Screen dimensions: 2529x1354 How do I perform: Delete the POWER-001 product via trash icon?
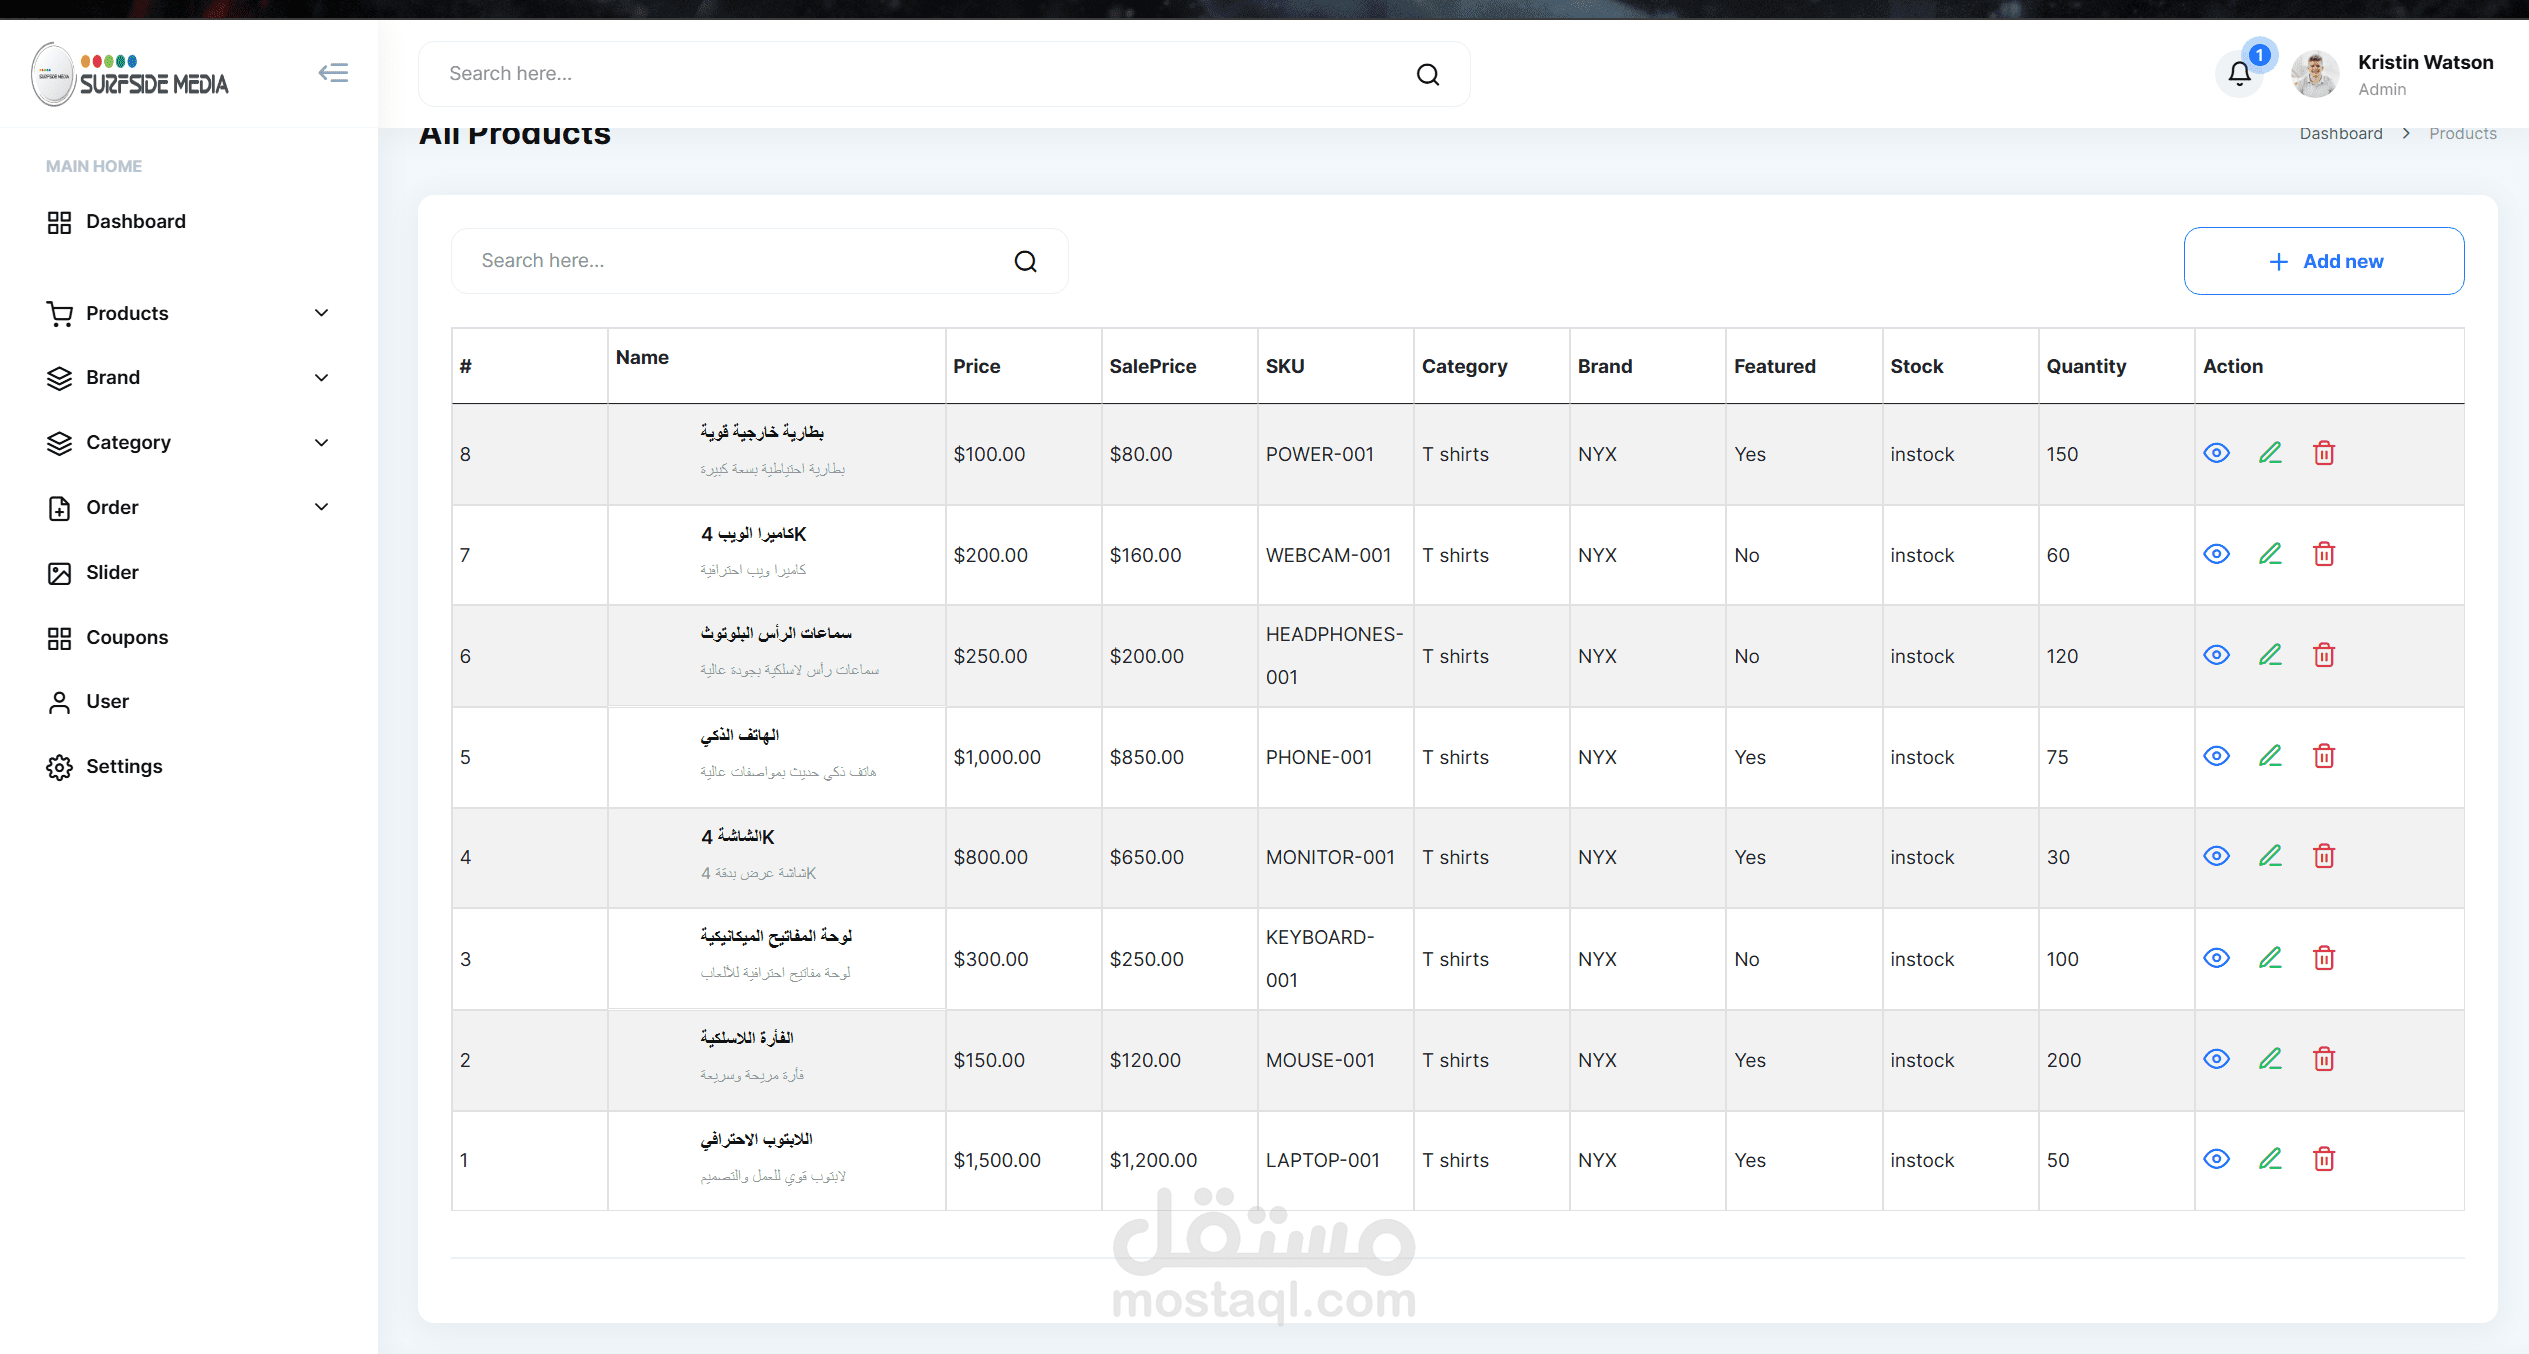(x=2324, y=454)
